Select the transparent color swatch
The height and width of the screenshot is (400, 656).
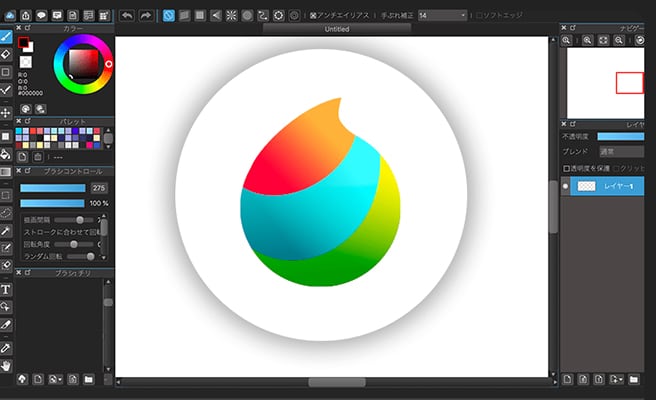[26, 62]
